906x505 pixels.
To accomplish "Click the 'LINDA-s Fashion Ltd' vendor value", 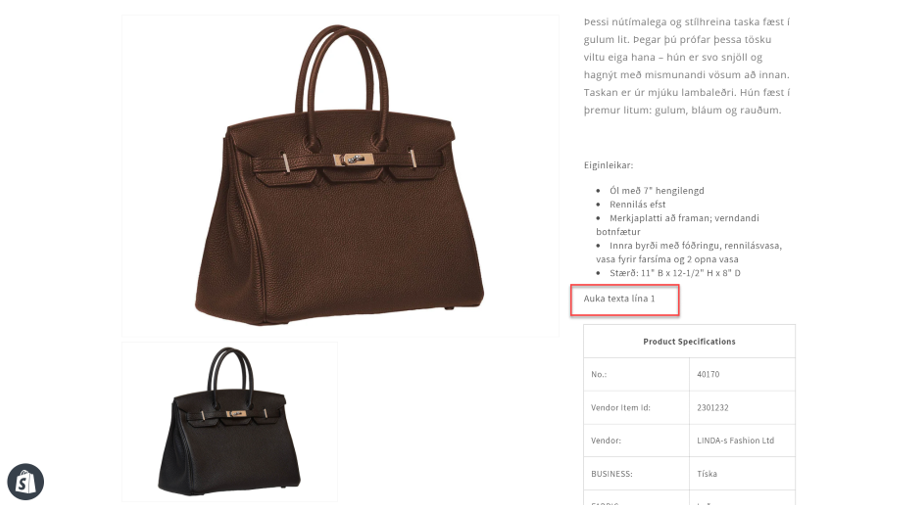I will click(x=735, y=440).
